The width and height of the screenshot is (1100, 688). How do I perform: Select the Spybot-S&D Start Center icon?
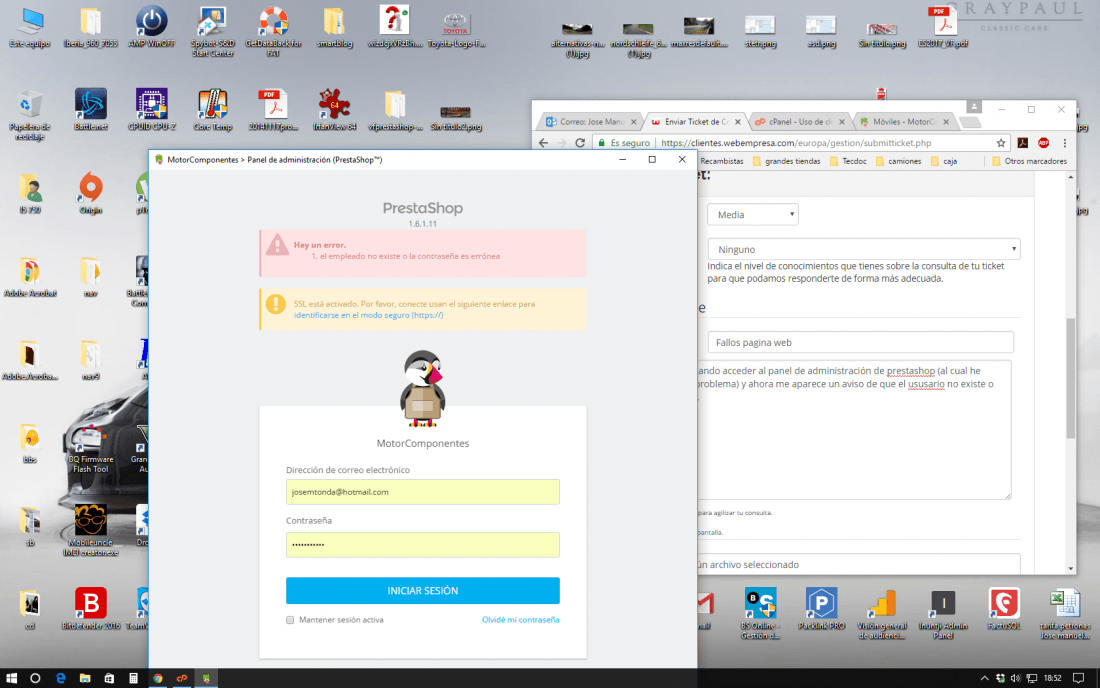[x=213, y=32]
